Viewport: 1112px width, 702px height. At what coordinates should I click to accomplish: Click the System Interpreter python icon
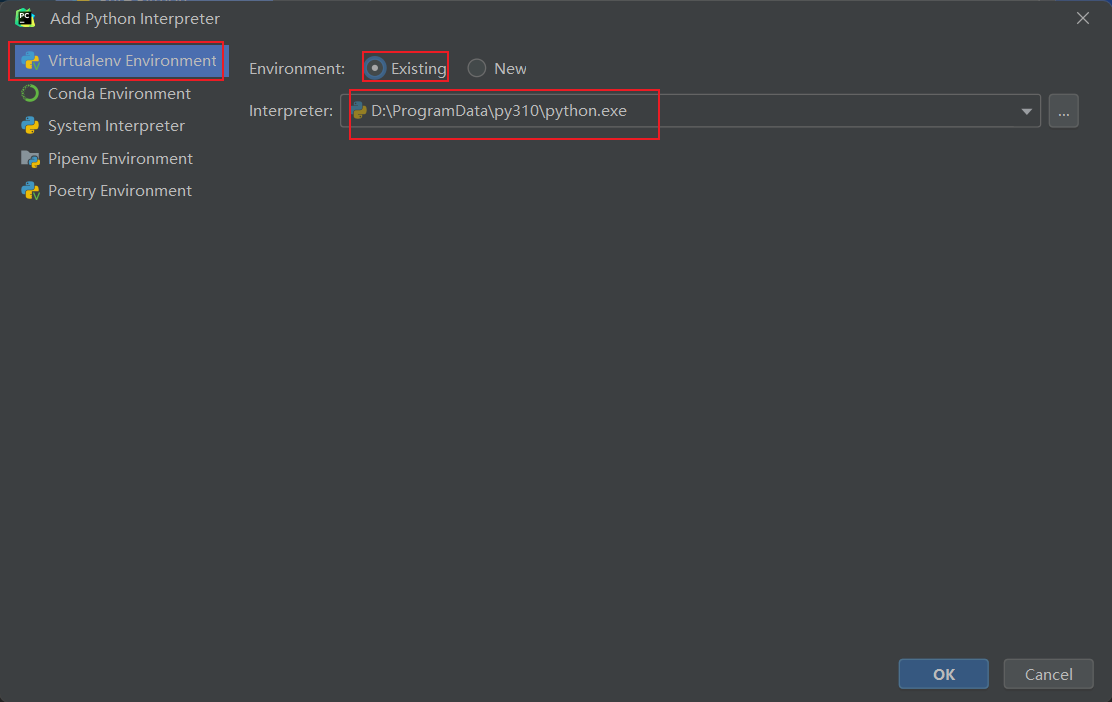tap(30, 126)
